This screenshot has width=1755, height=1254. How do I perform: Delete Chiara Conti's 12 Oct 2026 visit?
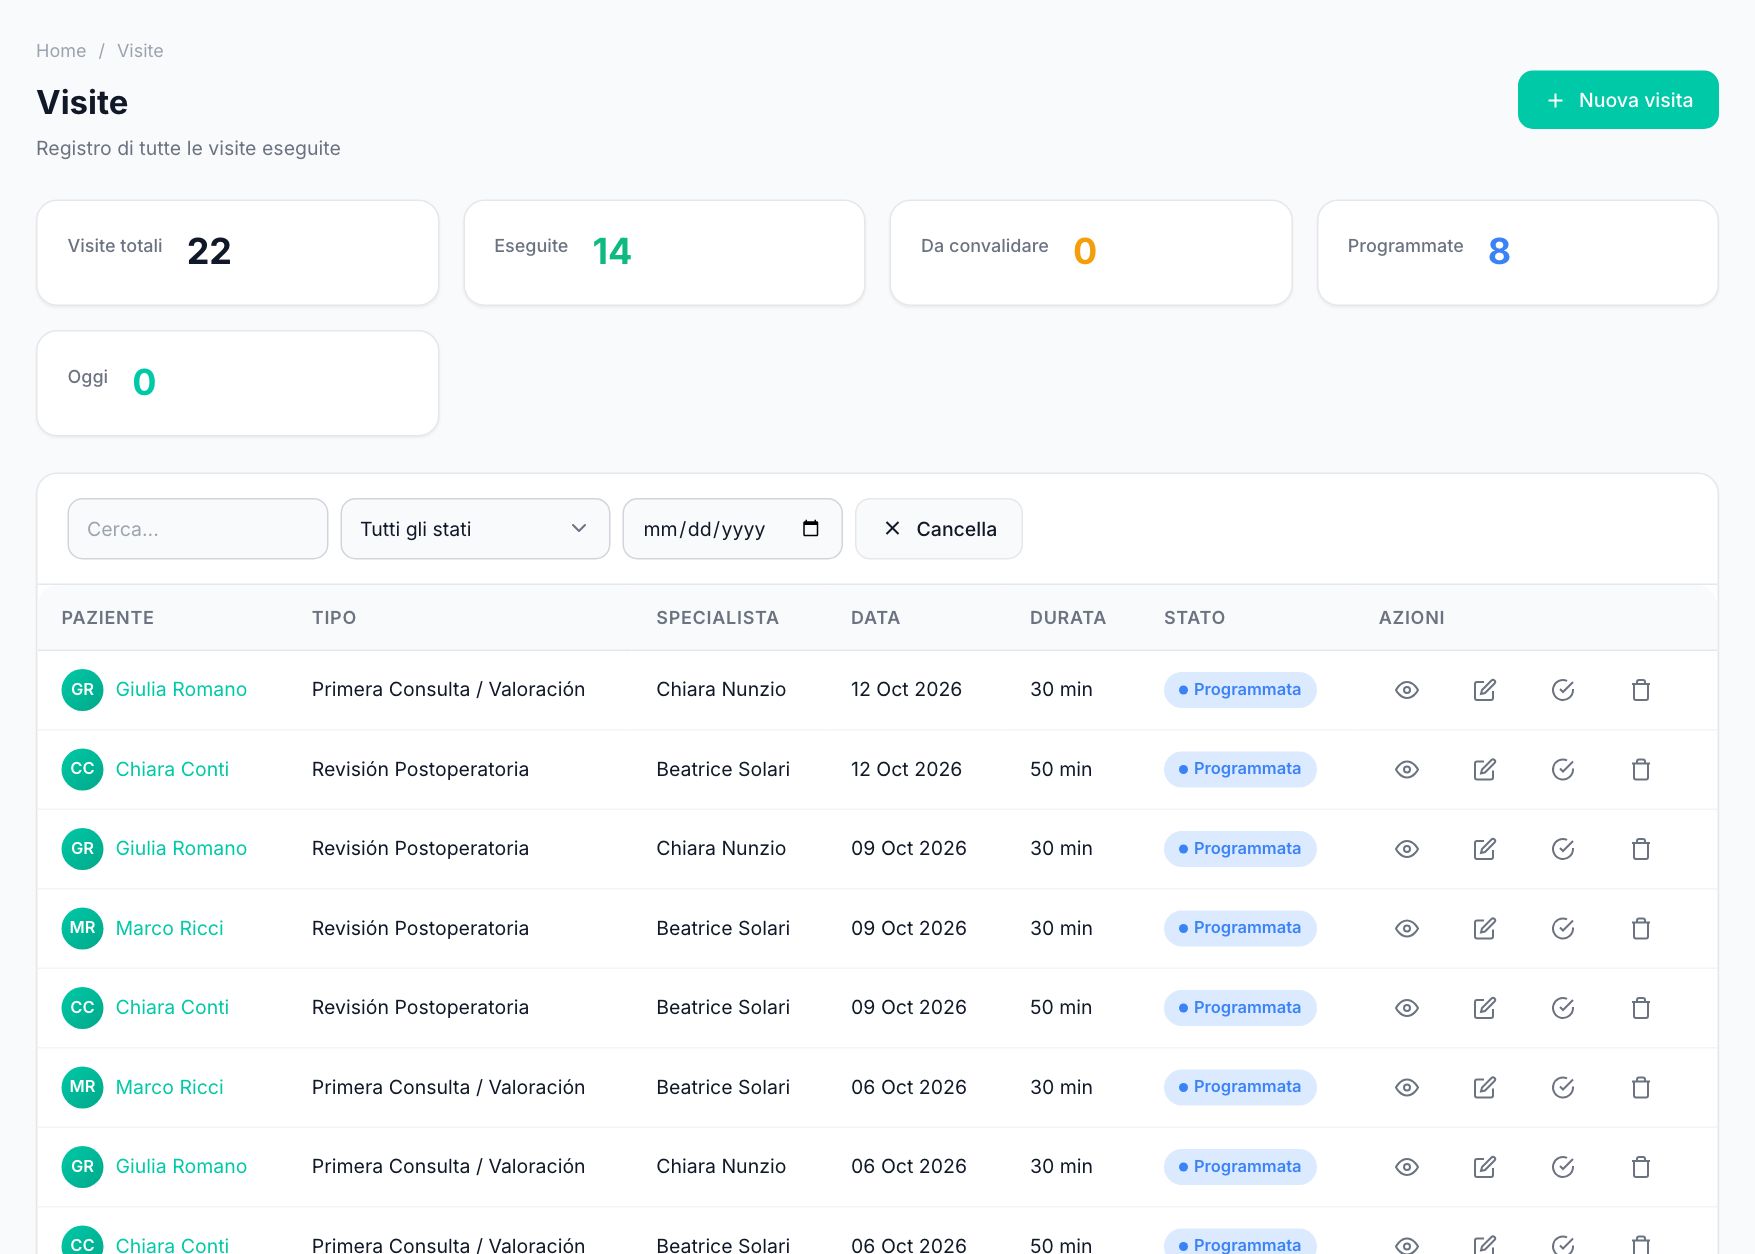click(x=1640, y=769)
